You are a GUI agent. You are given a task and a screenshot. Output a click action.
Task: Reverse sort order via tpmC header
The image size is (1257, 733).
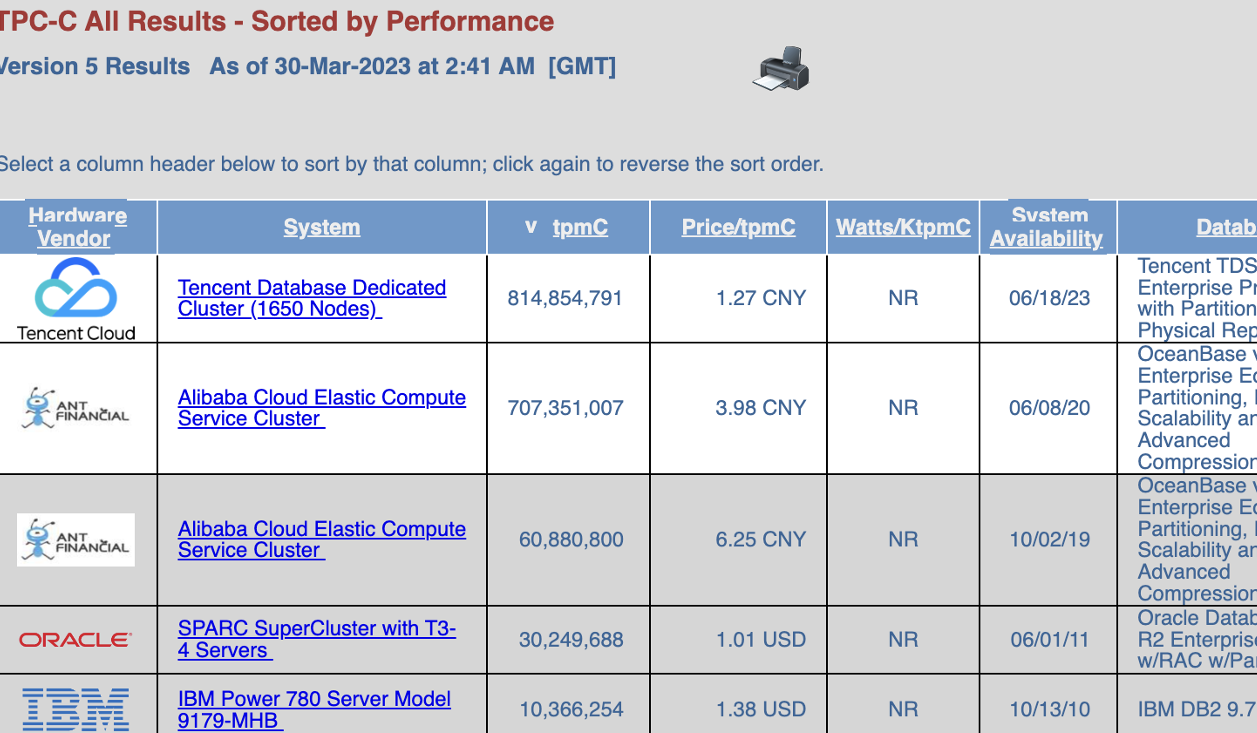[580, 227]
